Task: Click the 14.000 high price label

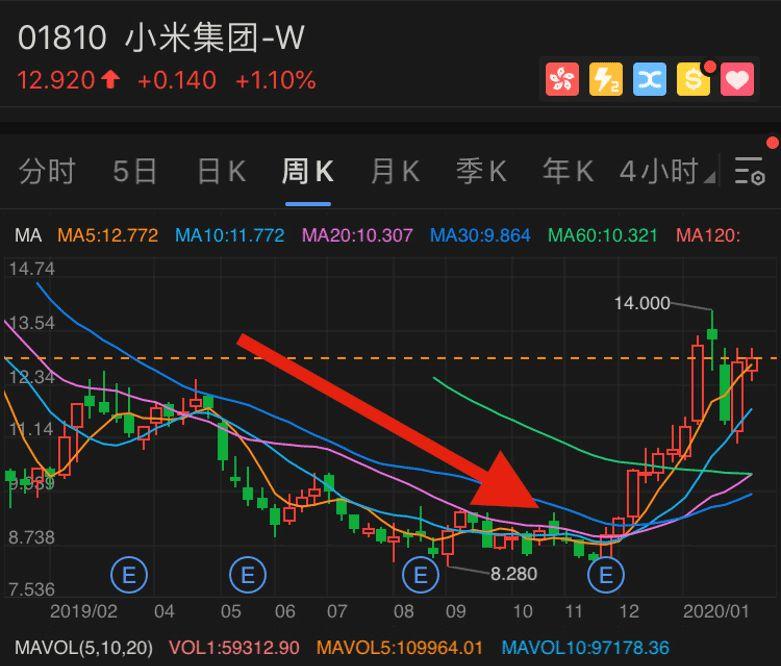Action: tap(642, 303)
